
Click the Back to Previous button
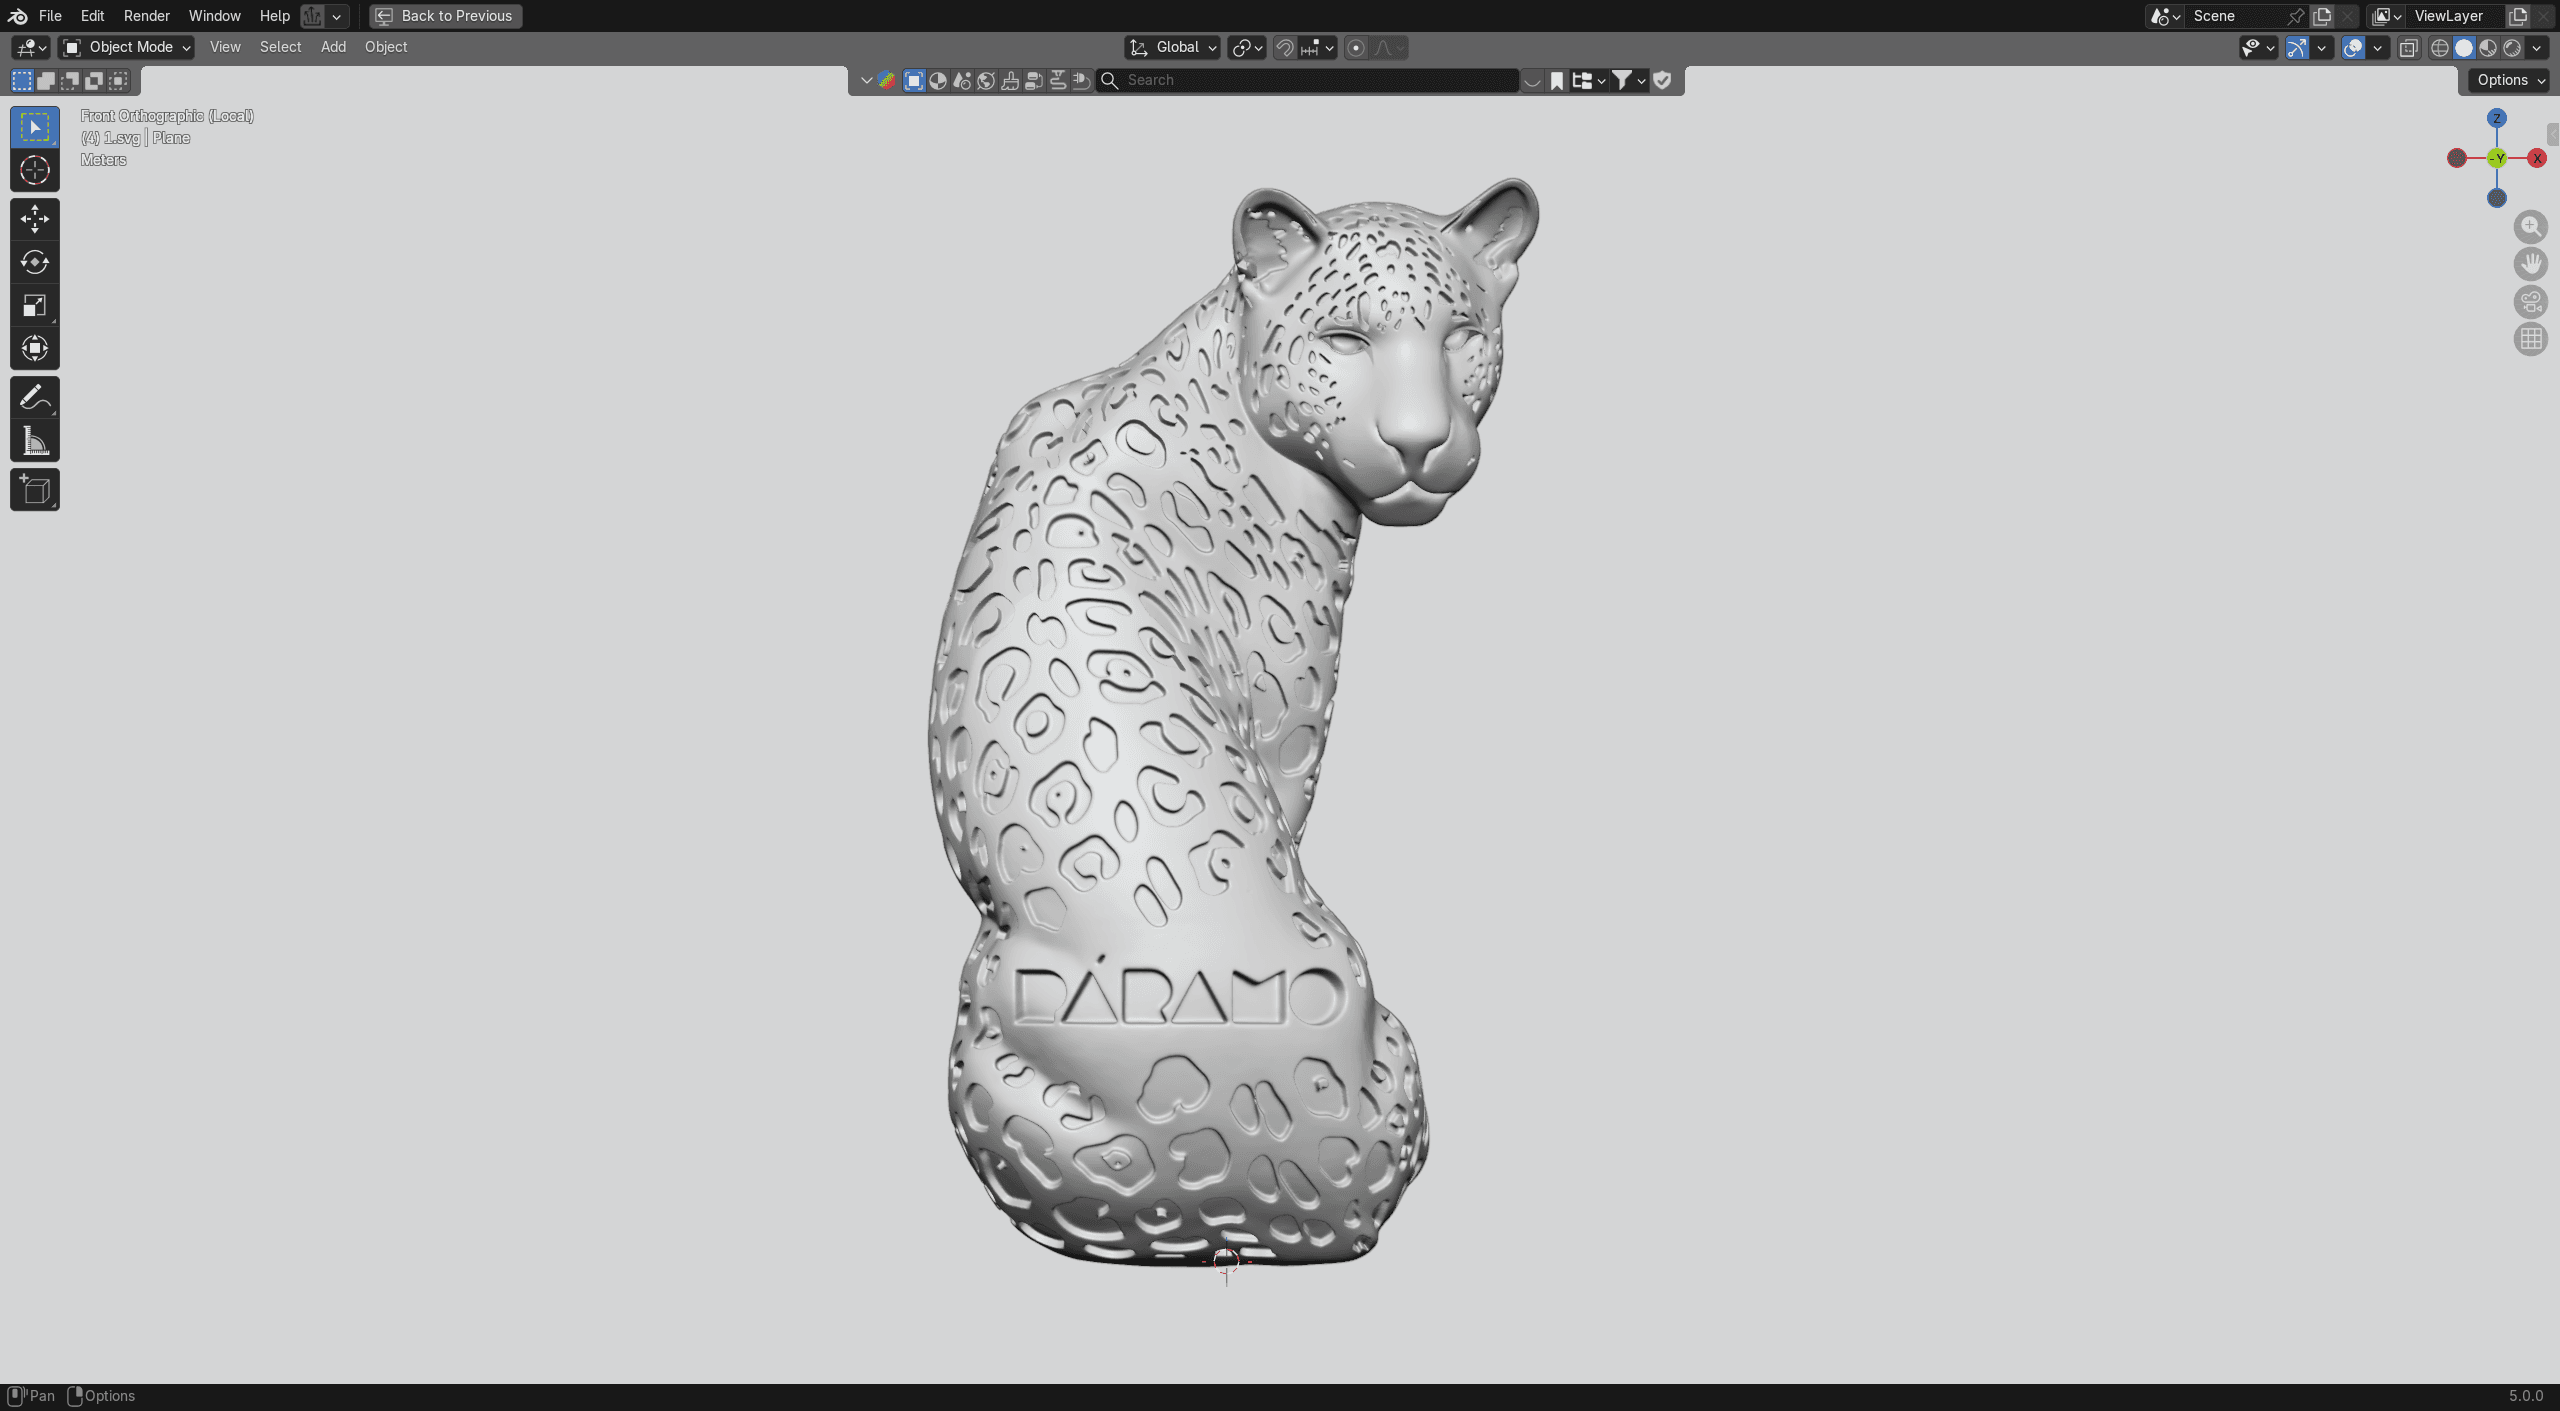(x=445, y=16)
